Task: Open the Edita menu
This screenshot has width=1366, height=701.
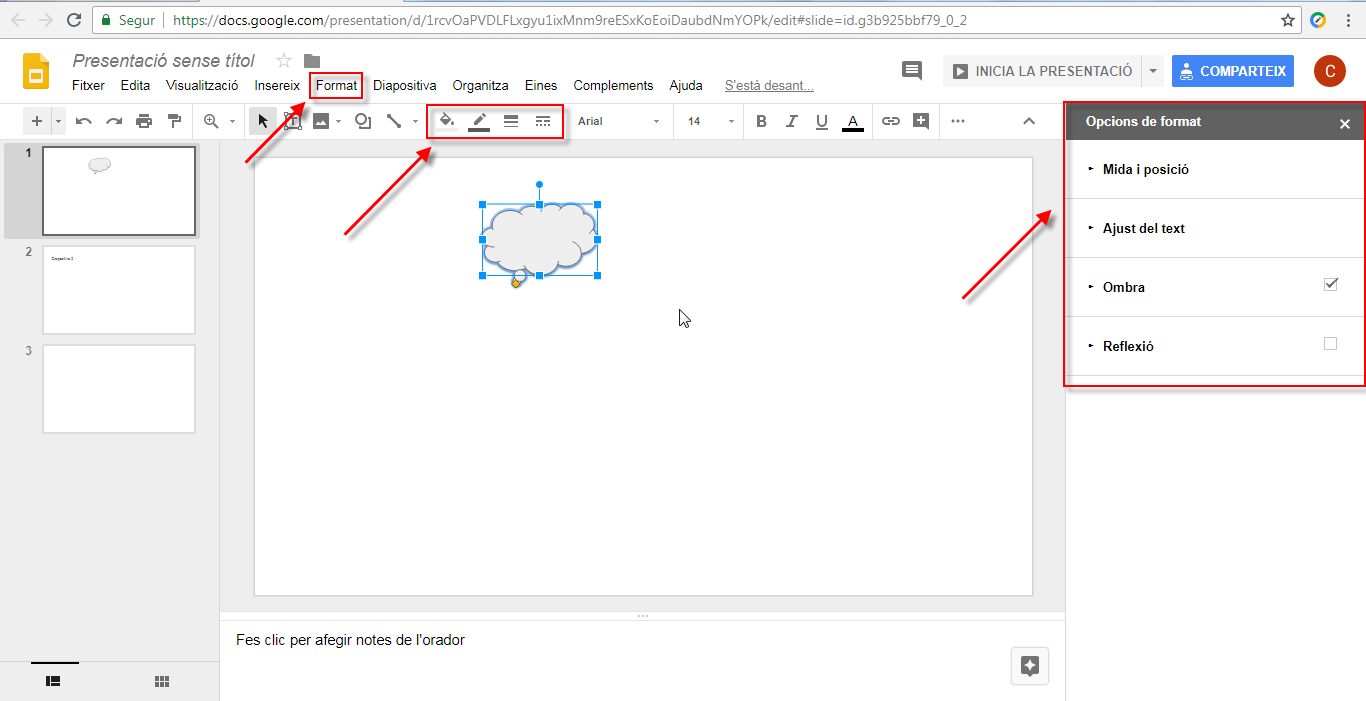Action: pos(135,86)
